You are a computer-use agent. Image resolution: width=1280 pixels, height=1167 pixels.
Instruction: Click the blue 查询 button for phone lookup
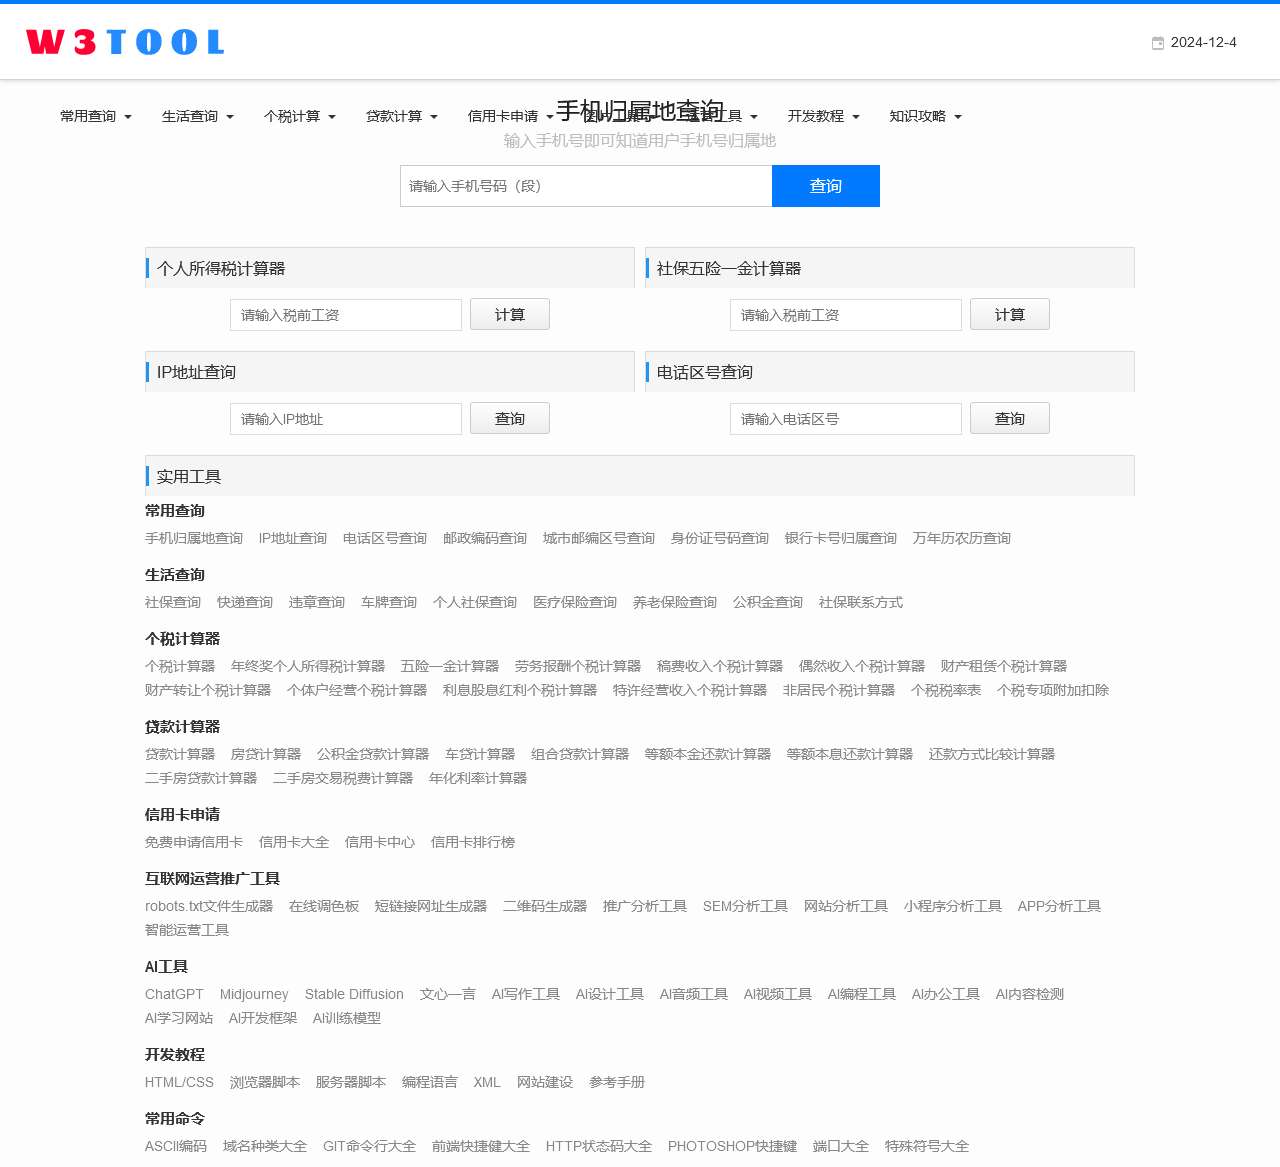[x=825, y=185]
